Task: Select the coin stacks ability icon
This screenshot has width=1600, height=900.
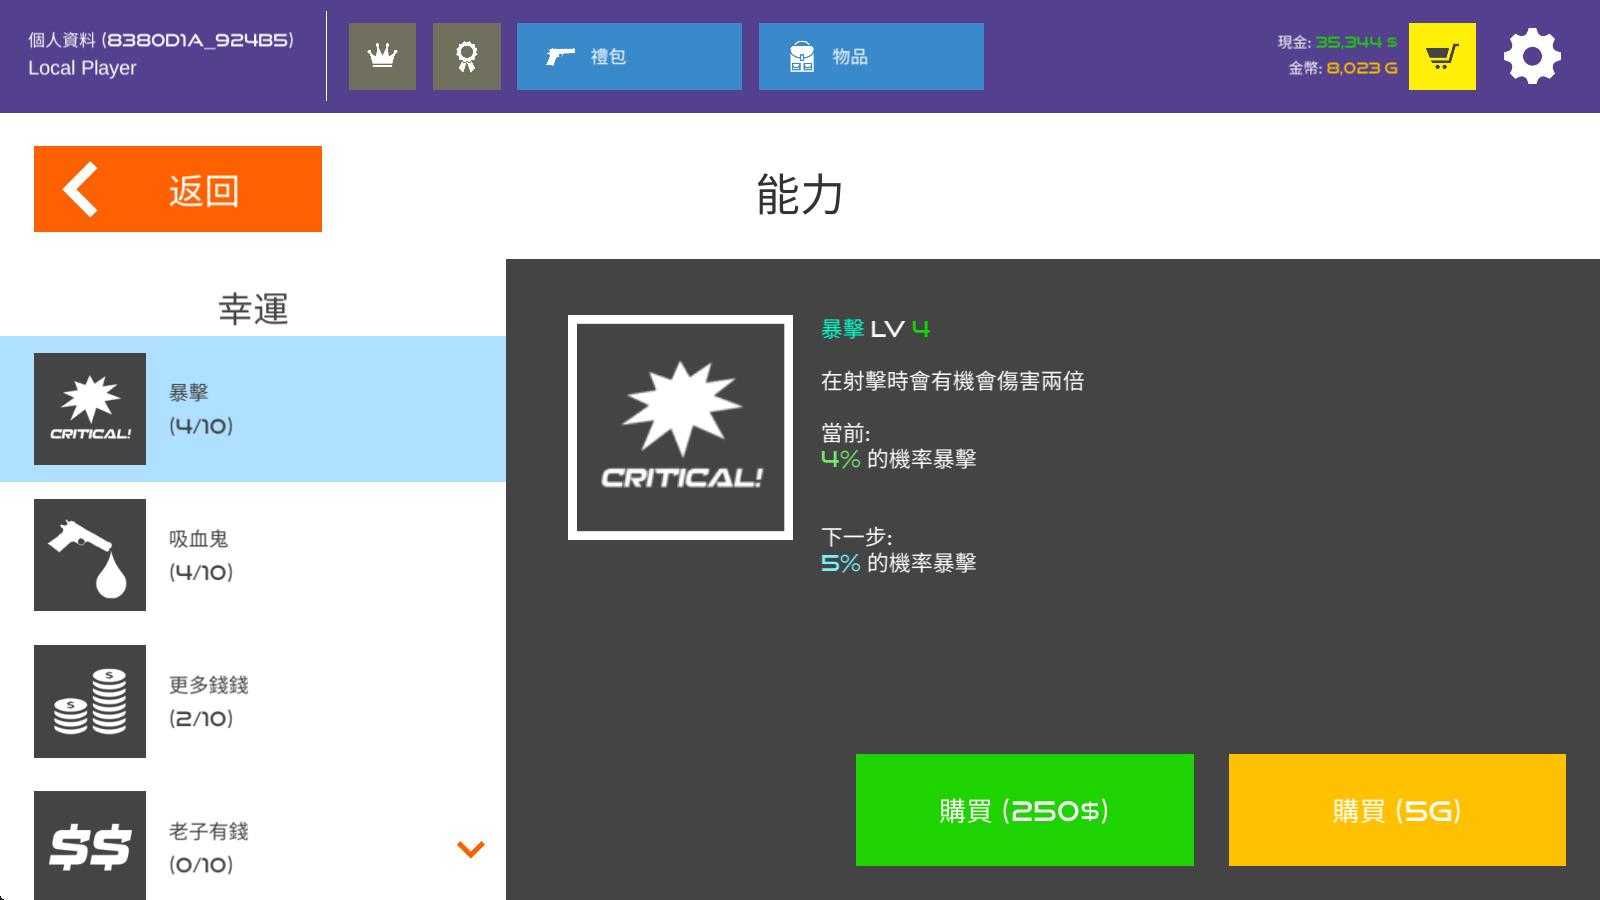Action: point(90,701)
